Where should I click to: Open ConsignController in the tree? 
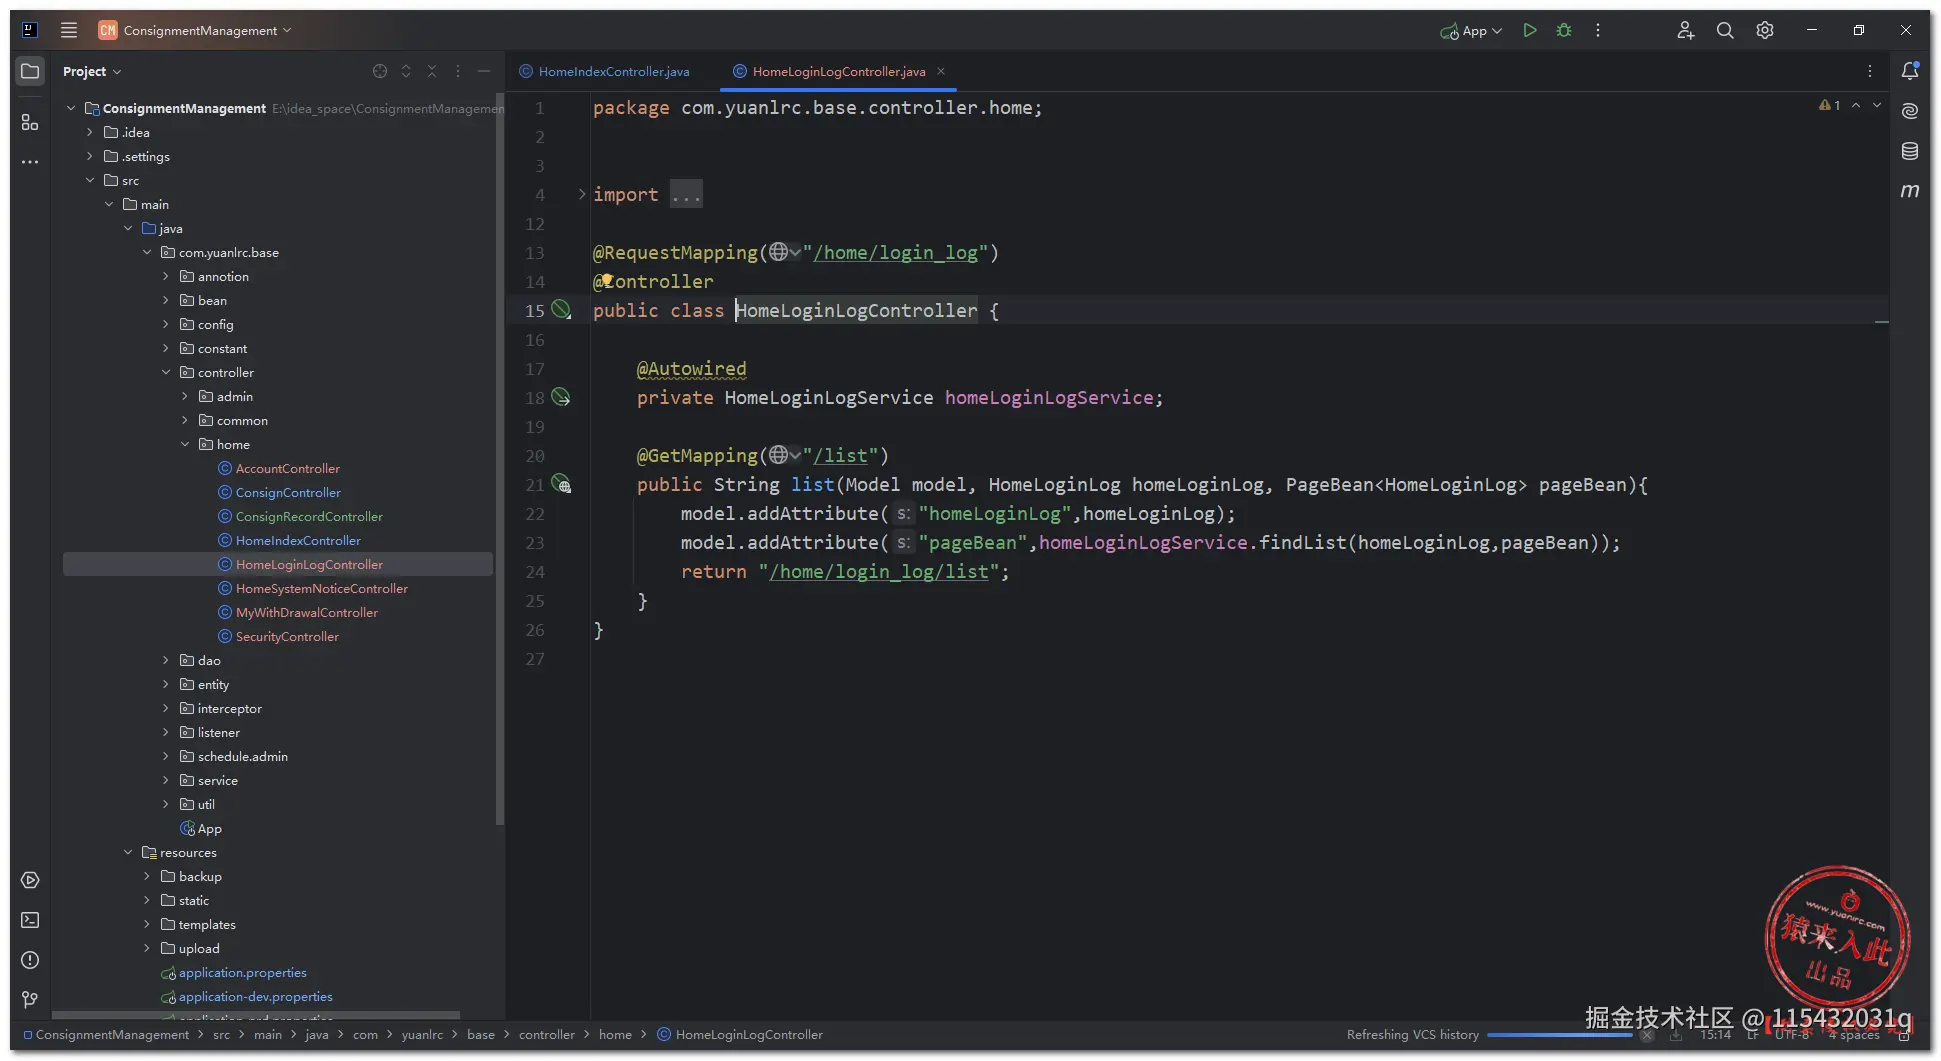tap(288, 492)
